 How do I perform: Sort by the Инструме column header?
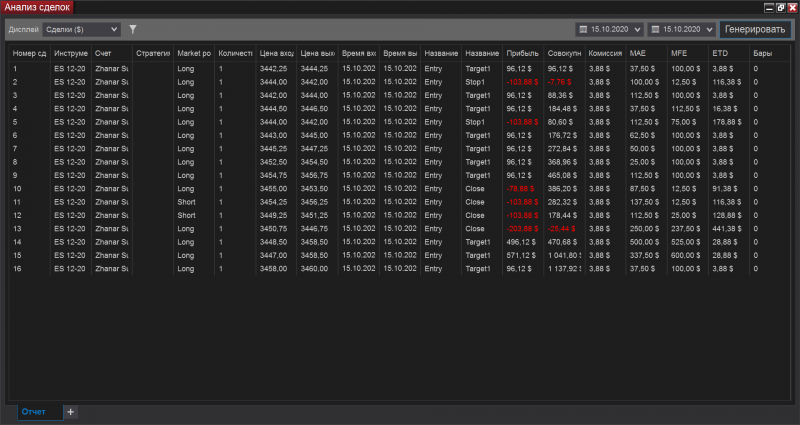pyautogui.click(x=71, y=54)
